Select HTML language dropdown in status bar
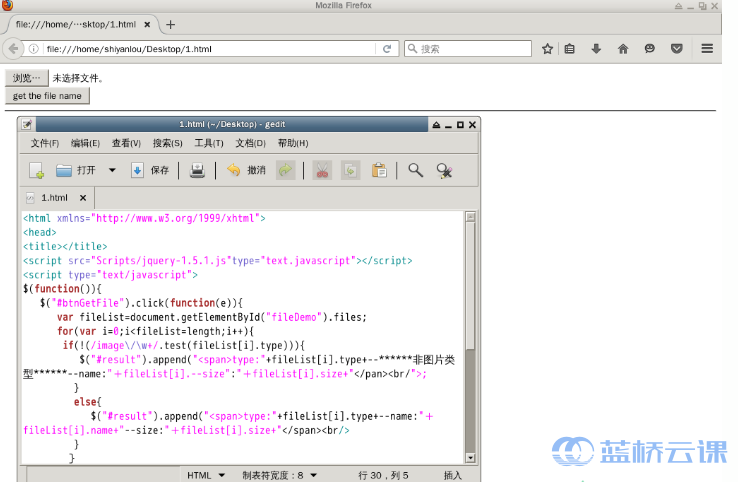Screen dimensions: 738x482 pyautogui.click(x=206, y=475)
